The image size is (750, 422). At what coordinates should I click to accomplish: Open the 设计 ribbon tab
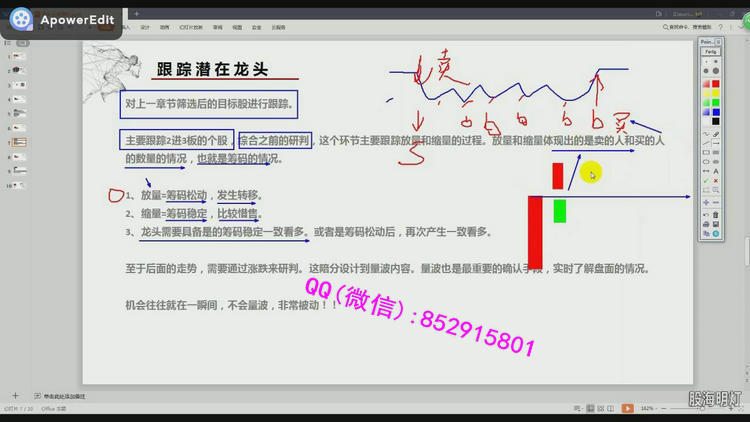[x=145, y=27]
